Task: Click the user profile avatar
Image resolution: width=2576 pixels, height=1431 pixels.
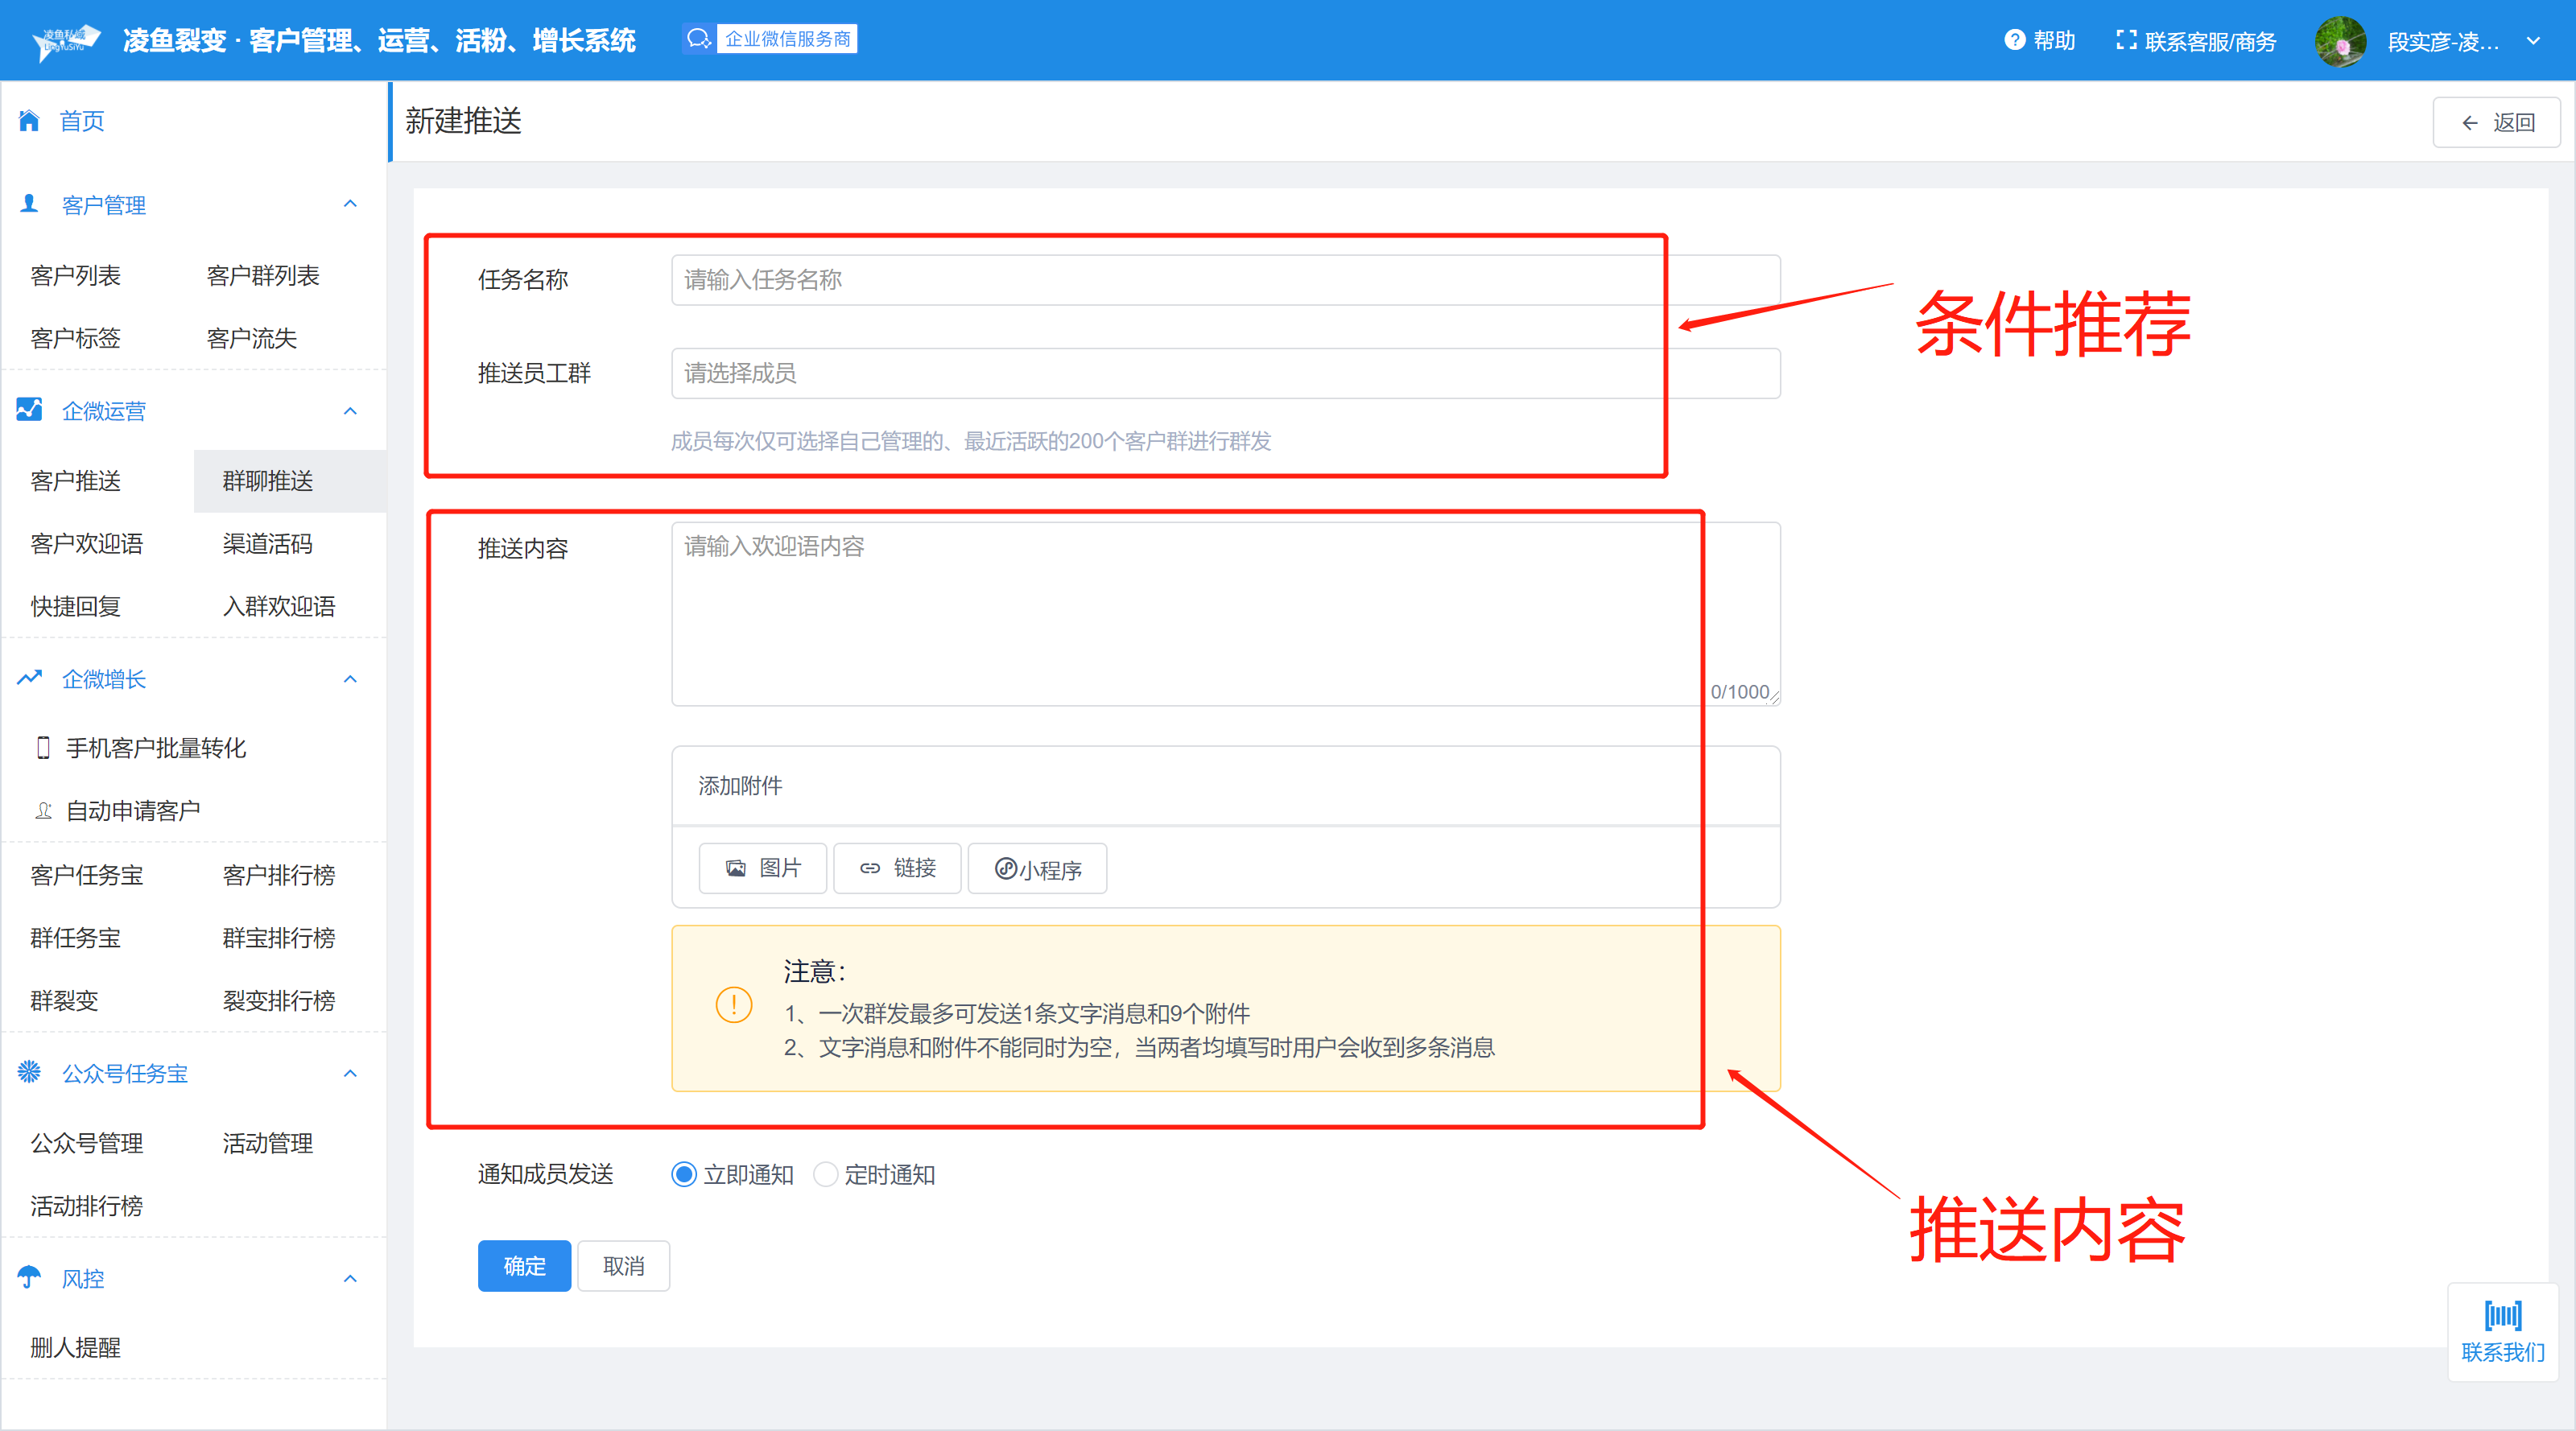Action: pos(2340,41)
